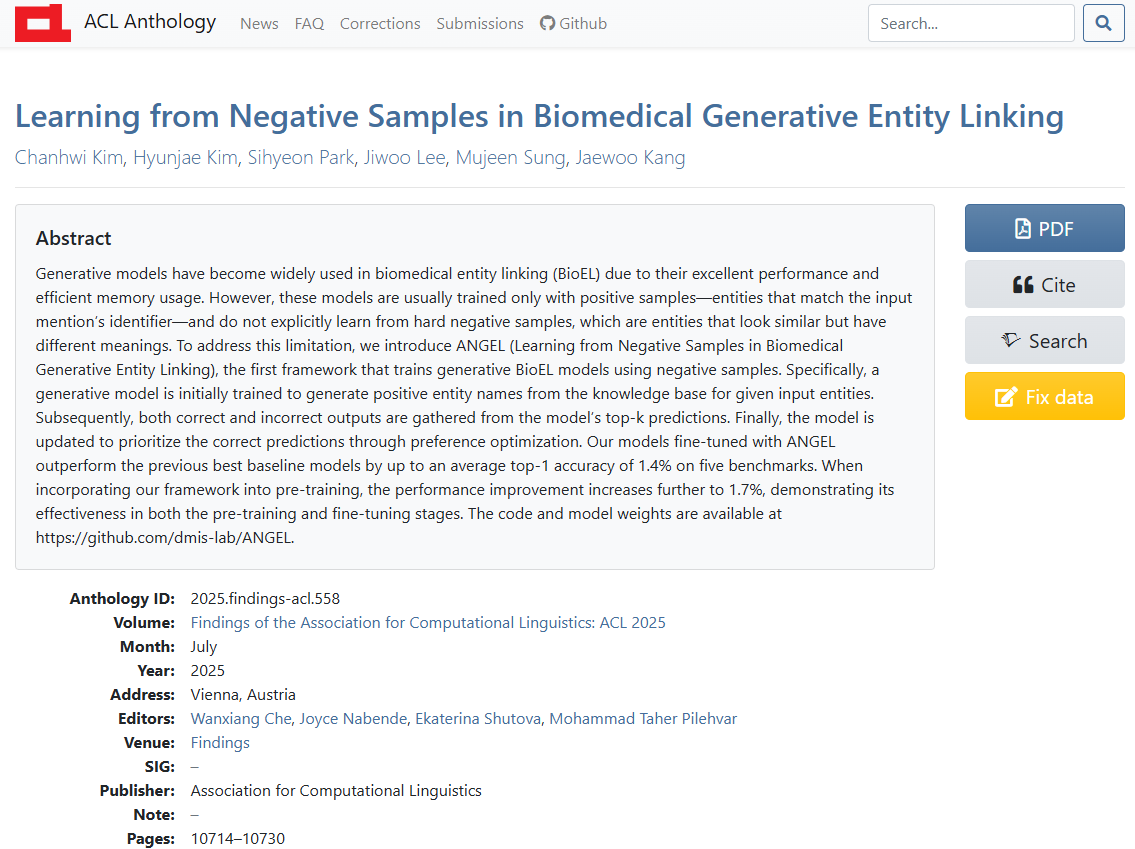Open the Cite options

click(x=1044, y=284)
